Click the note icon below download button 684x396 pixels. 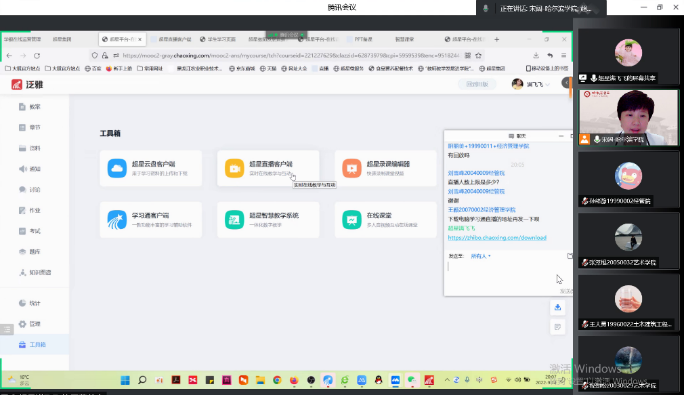tap(557, 327)
